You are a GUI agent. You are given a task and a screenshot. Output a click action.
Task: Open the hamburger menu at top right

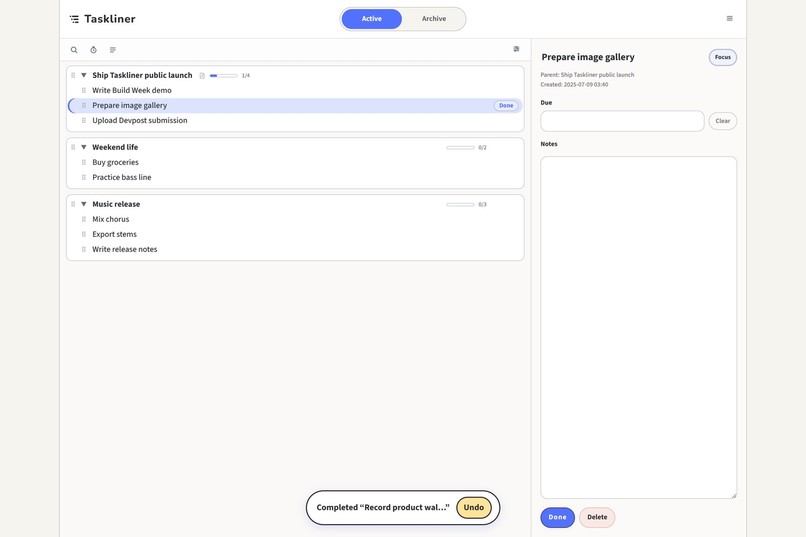[x=729, y=18]
